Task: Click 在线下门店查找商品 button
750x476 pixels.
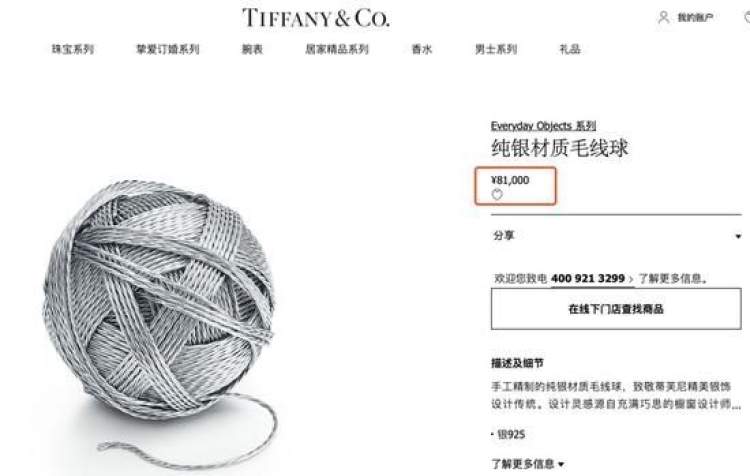Action: pyautogui.click(x=616, y=309)
